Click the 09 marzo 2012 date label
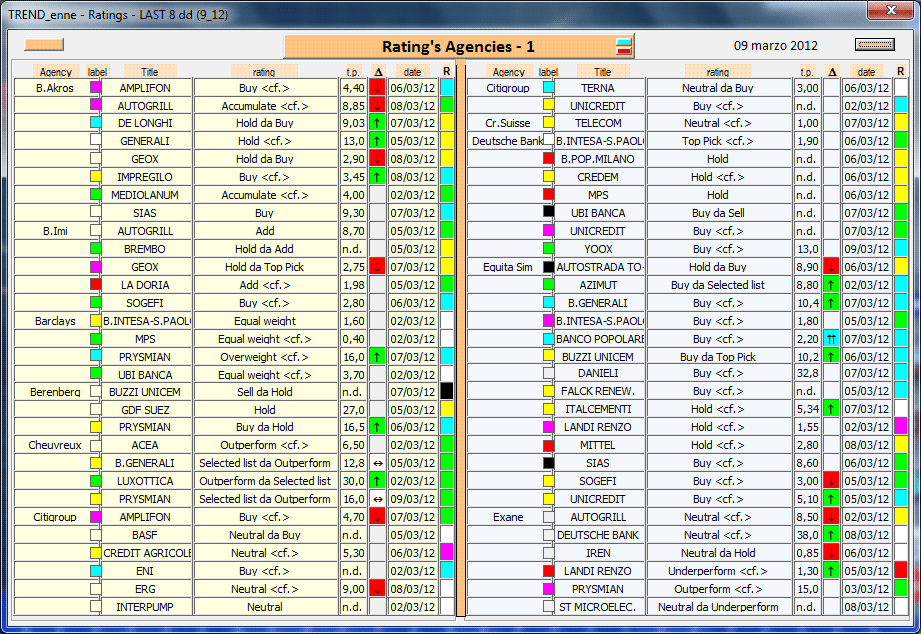Screen dimensions: 921x634 [x=775, y=45]
